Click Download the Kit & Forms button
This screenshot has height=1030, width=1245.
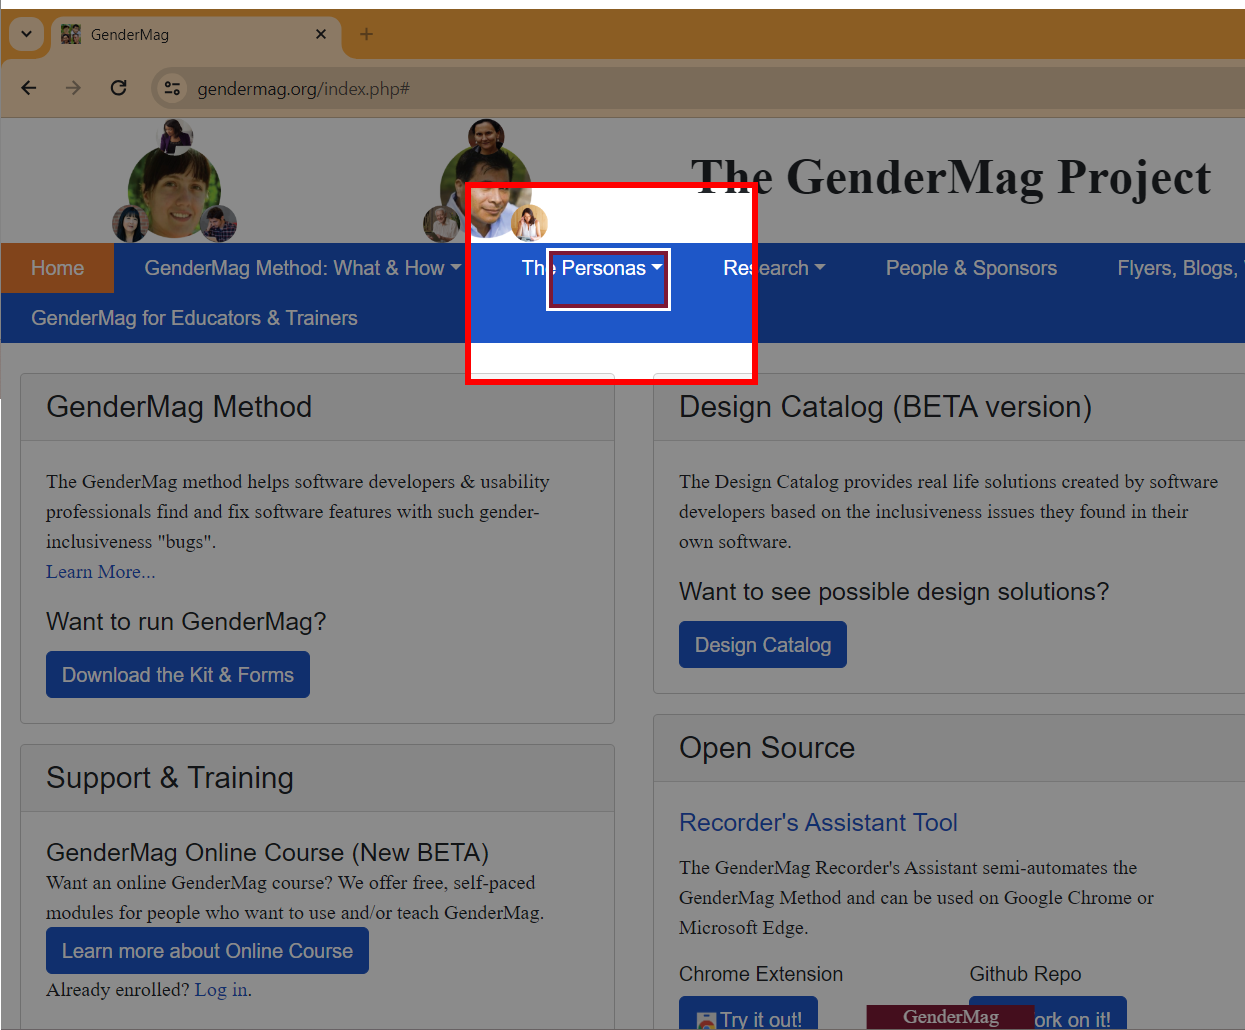178,675
